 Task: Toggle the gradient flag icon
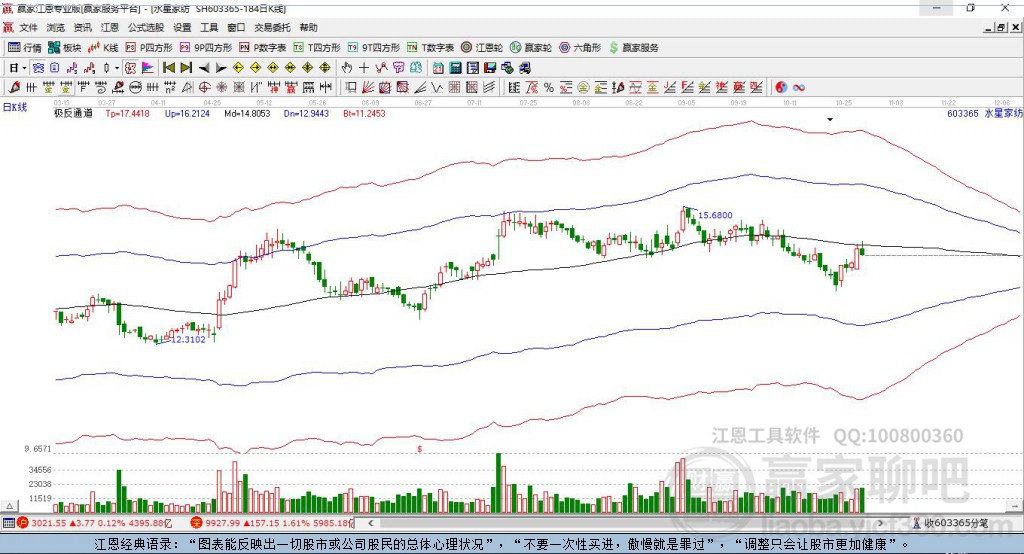coord(148,68)
